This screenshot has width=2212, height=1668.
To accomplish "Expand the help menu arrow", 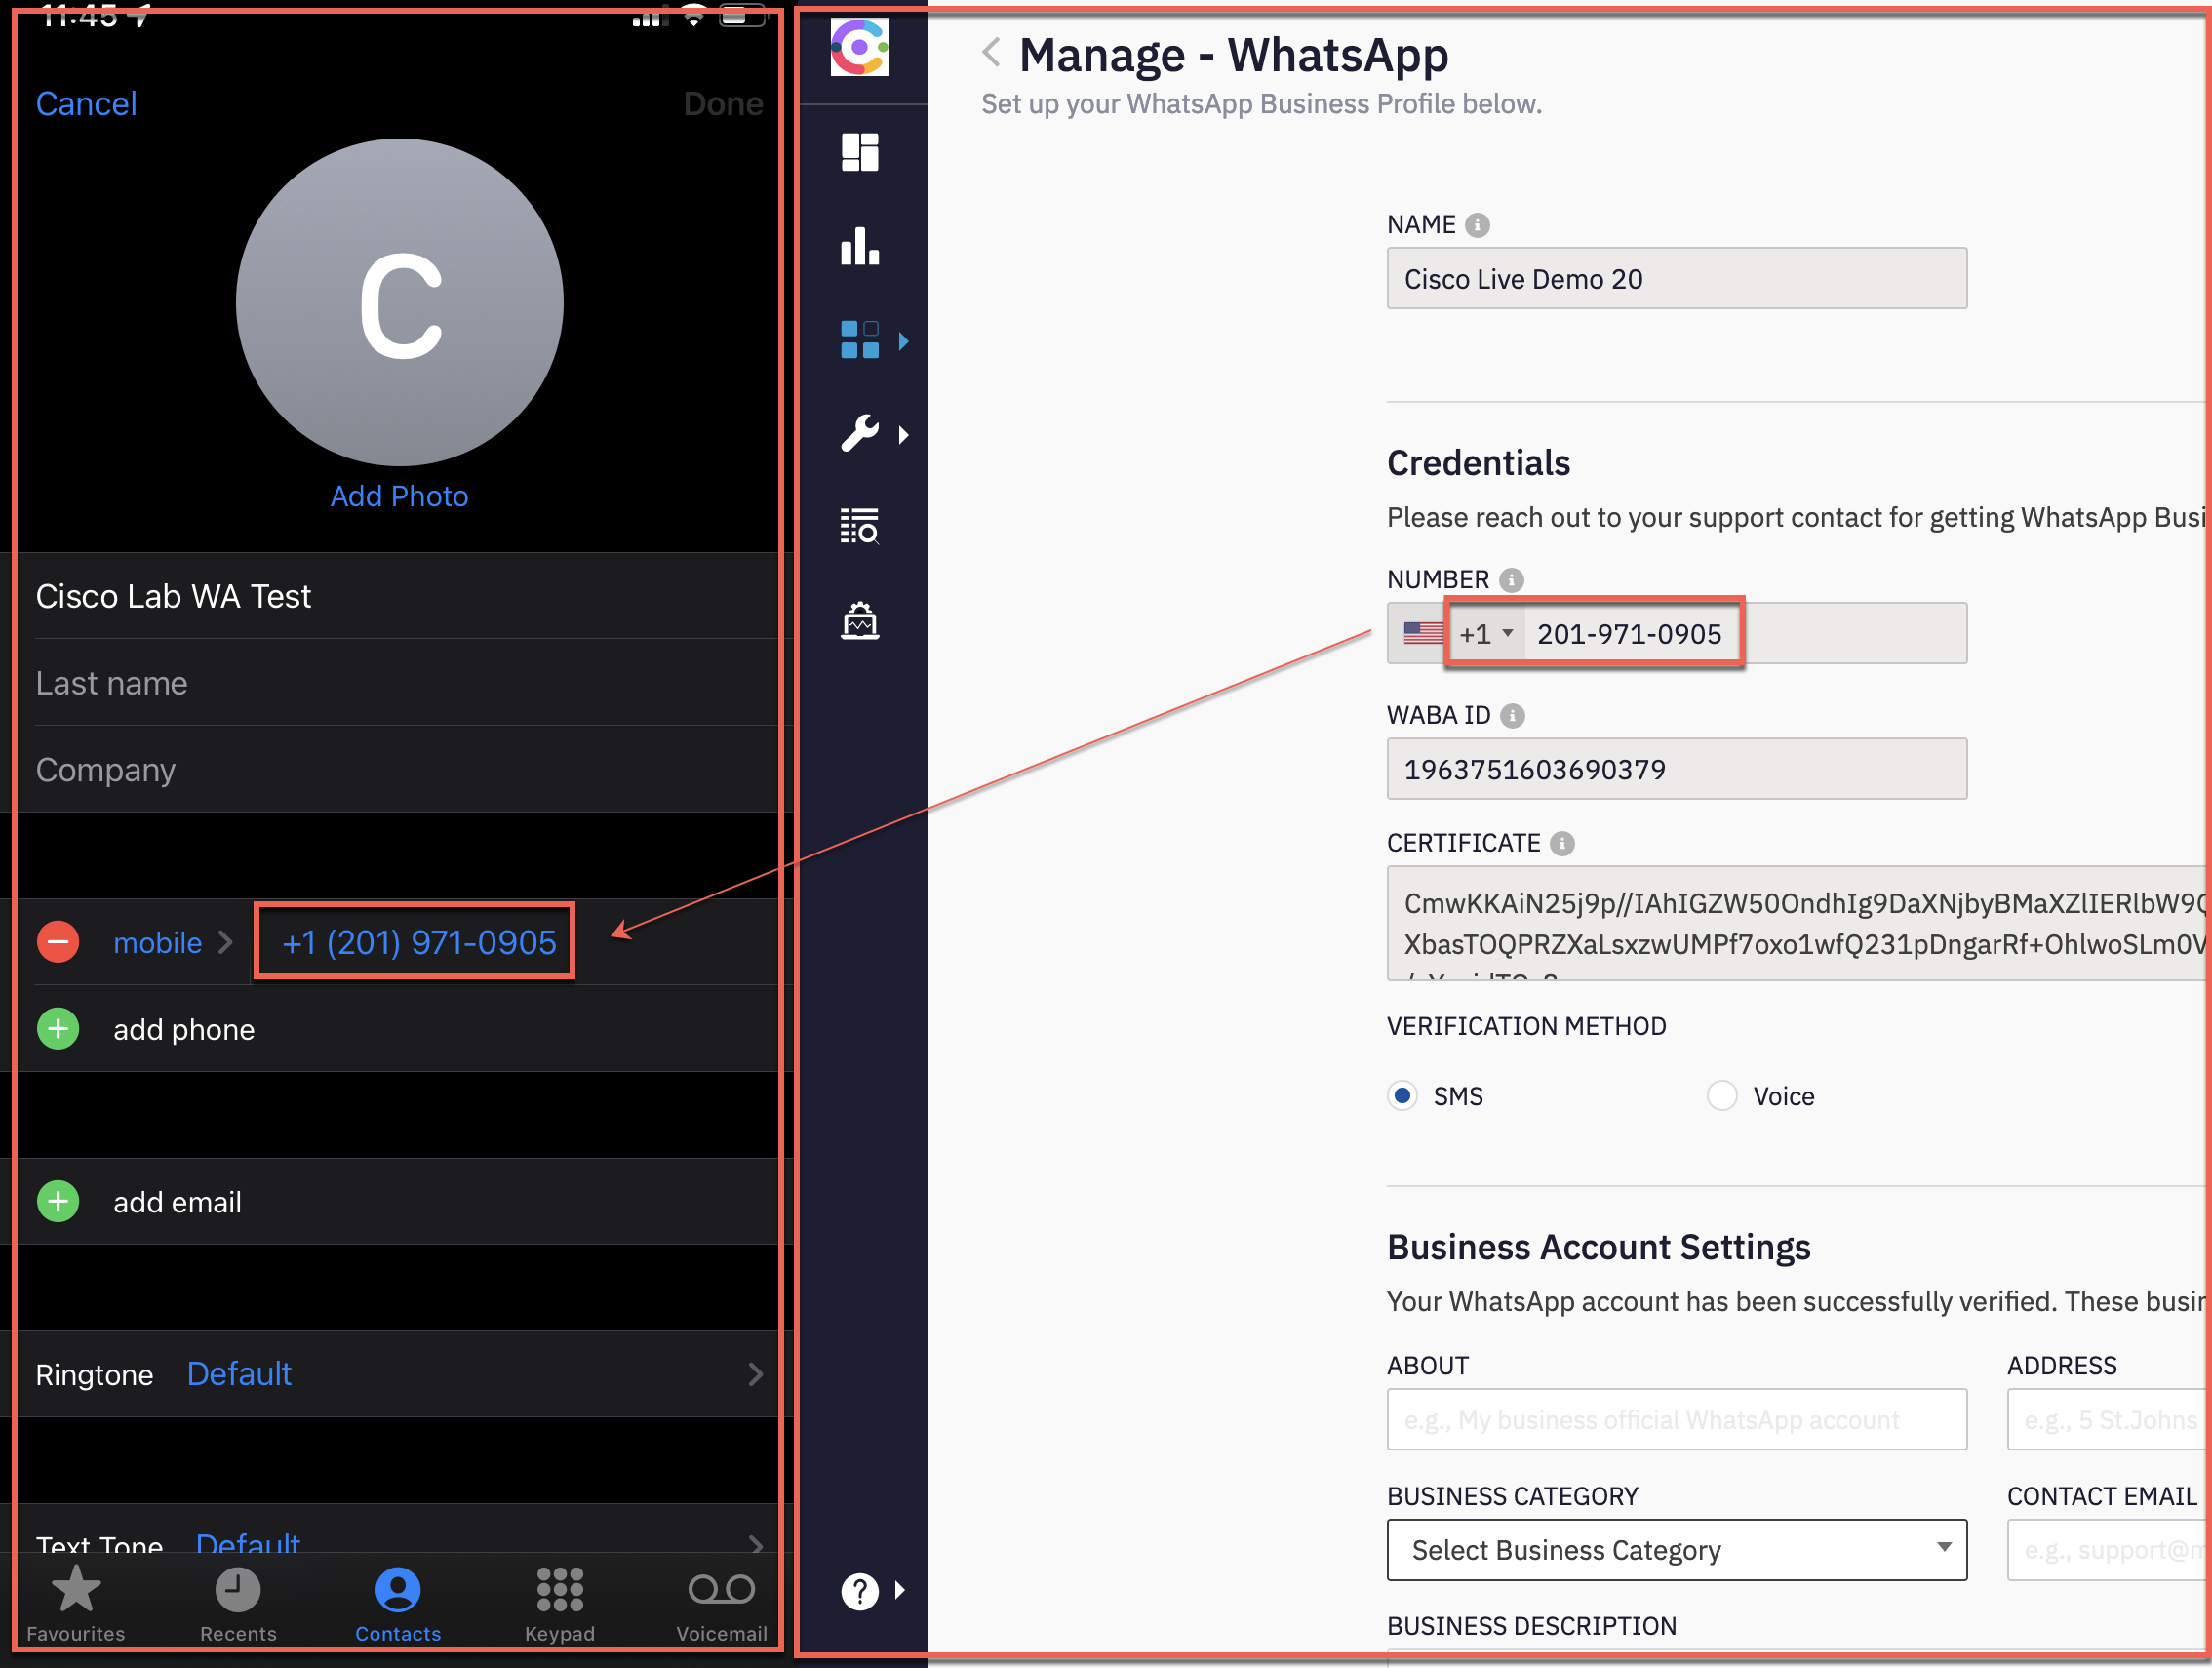I will [x=900, y=1590].
